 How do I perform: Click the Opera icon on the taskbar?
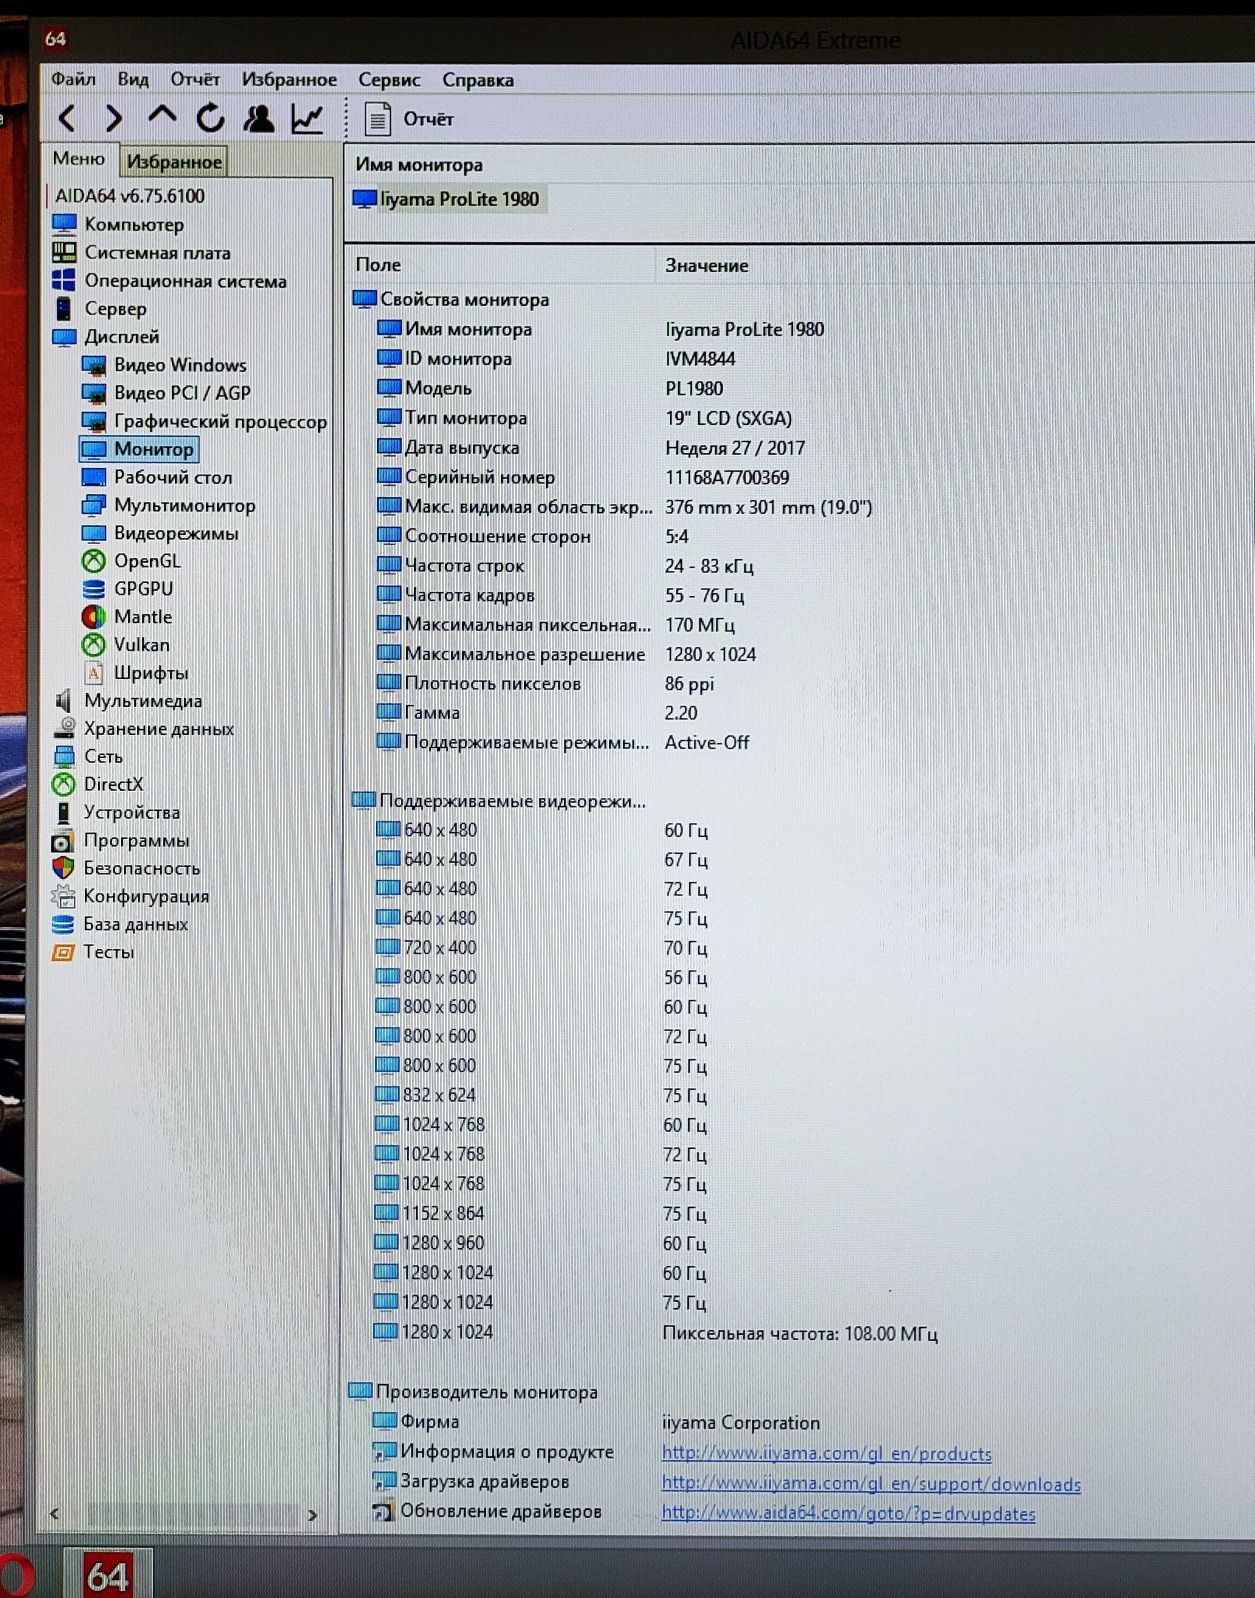[16, 1576]
